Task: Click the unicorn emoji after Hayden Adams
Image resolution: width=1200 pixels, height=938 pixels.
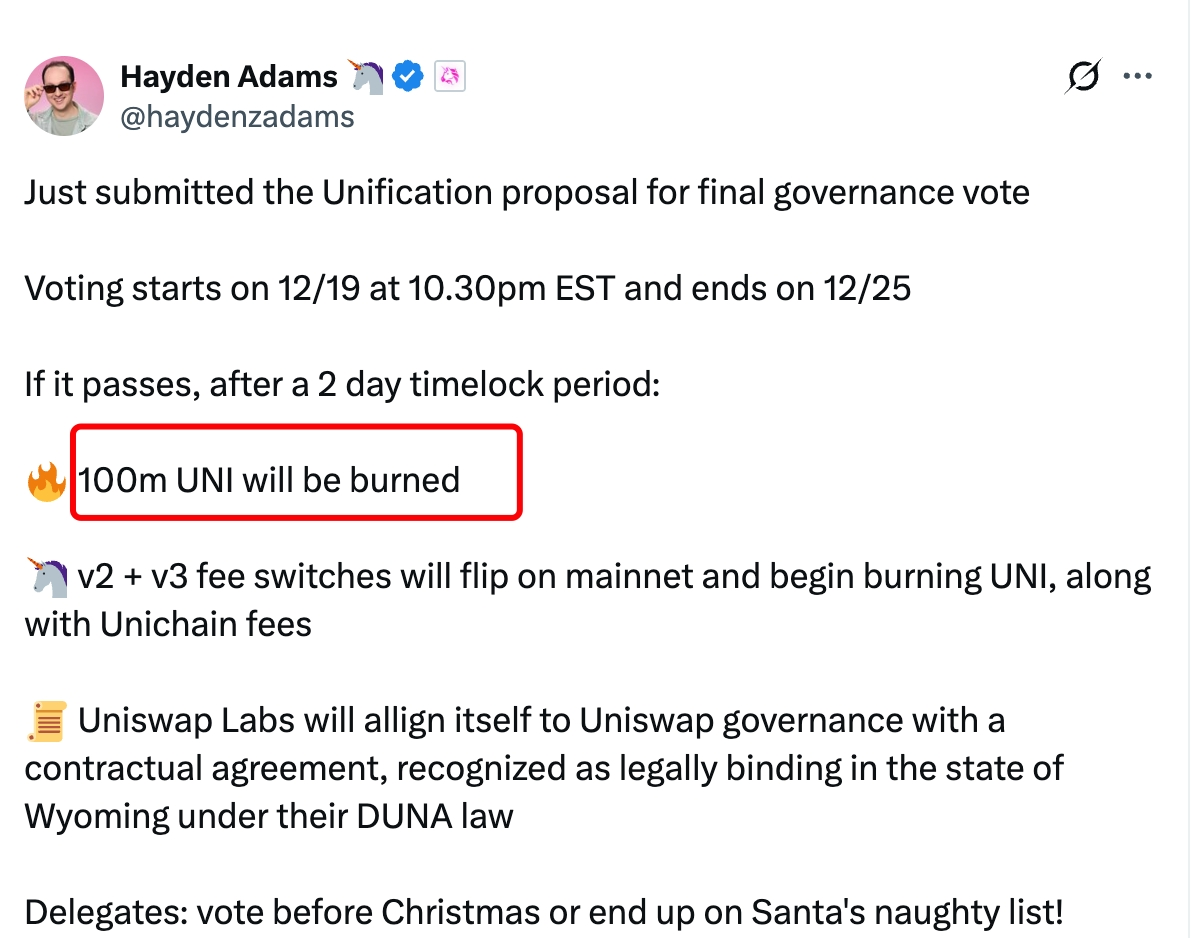Action: tap(365, 75)
